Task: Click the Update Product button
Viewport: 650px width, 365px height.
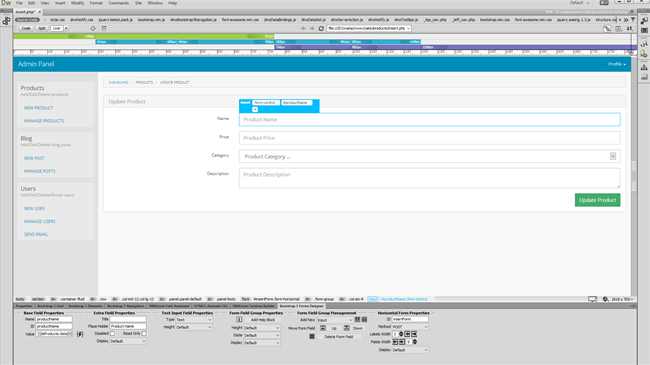Action: tap(597, 200)
